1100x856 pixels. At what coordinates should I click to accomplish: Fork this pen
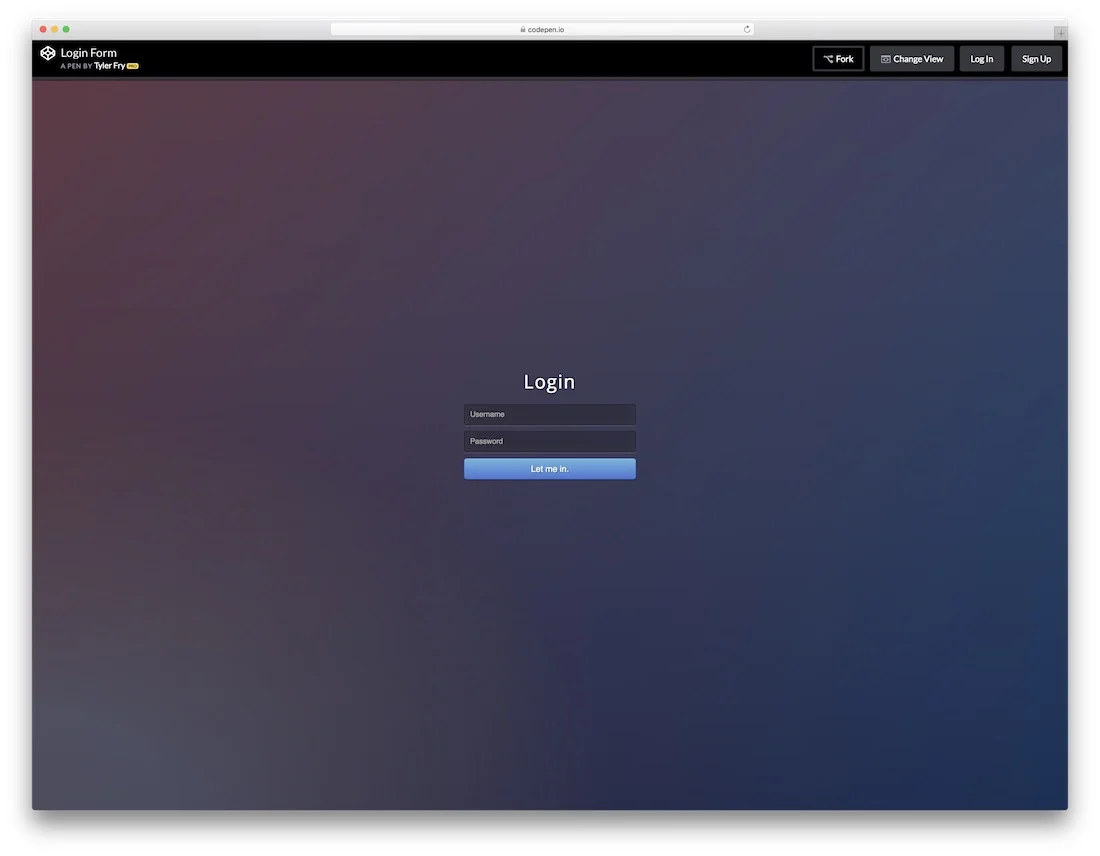pyautogui.click(x=838, y=58)
